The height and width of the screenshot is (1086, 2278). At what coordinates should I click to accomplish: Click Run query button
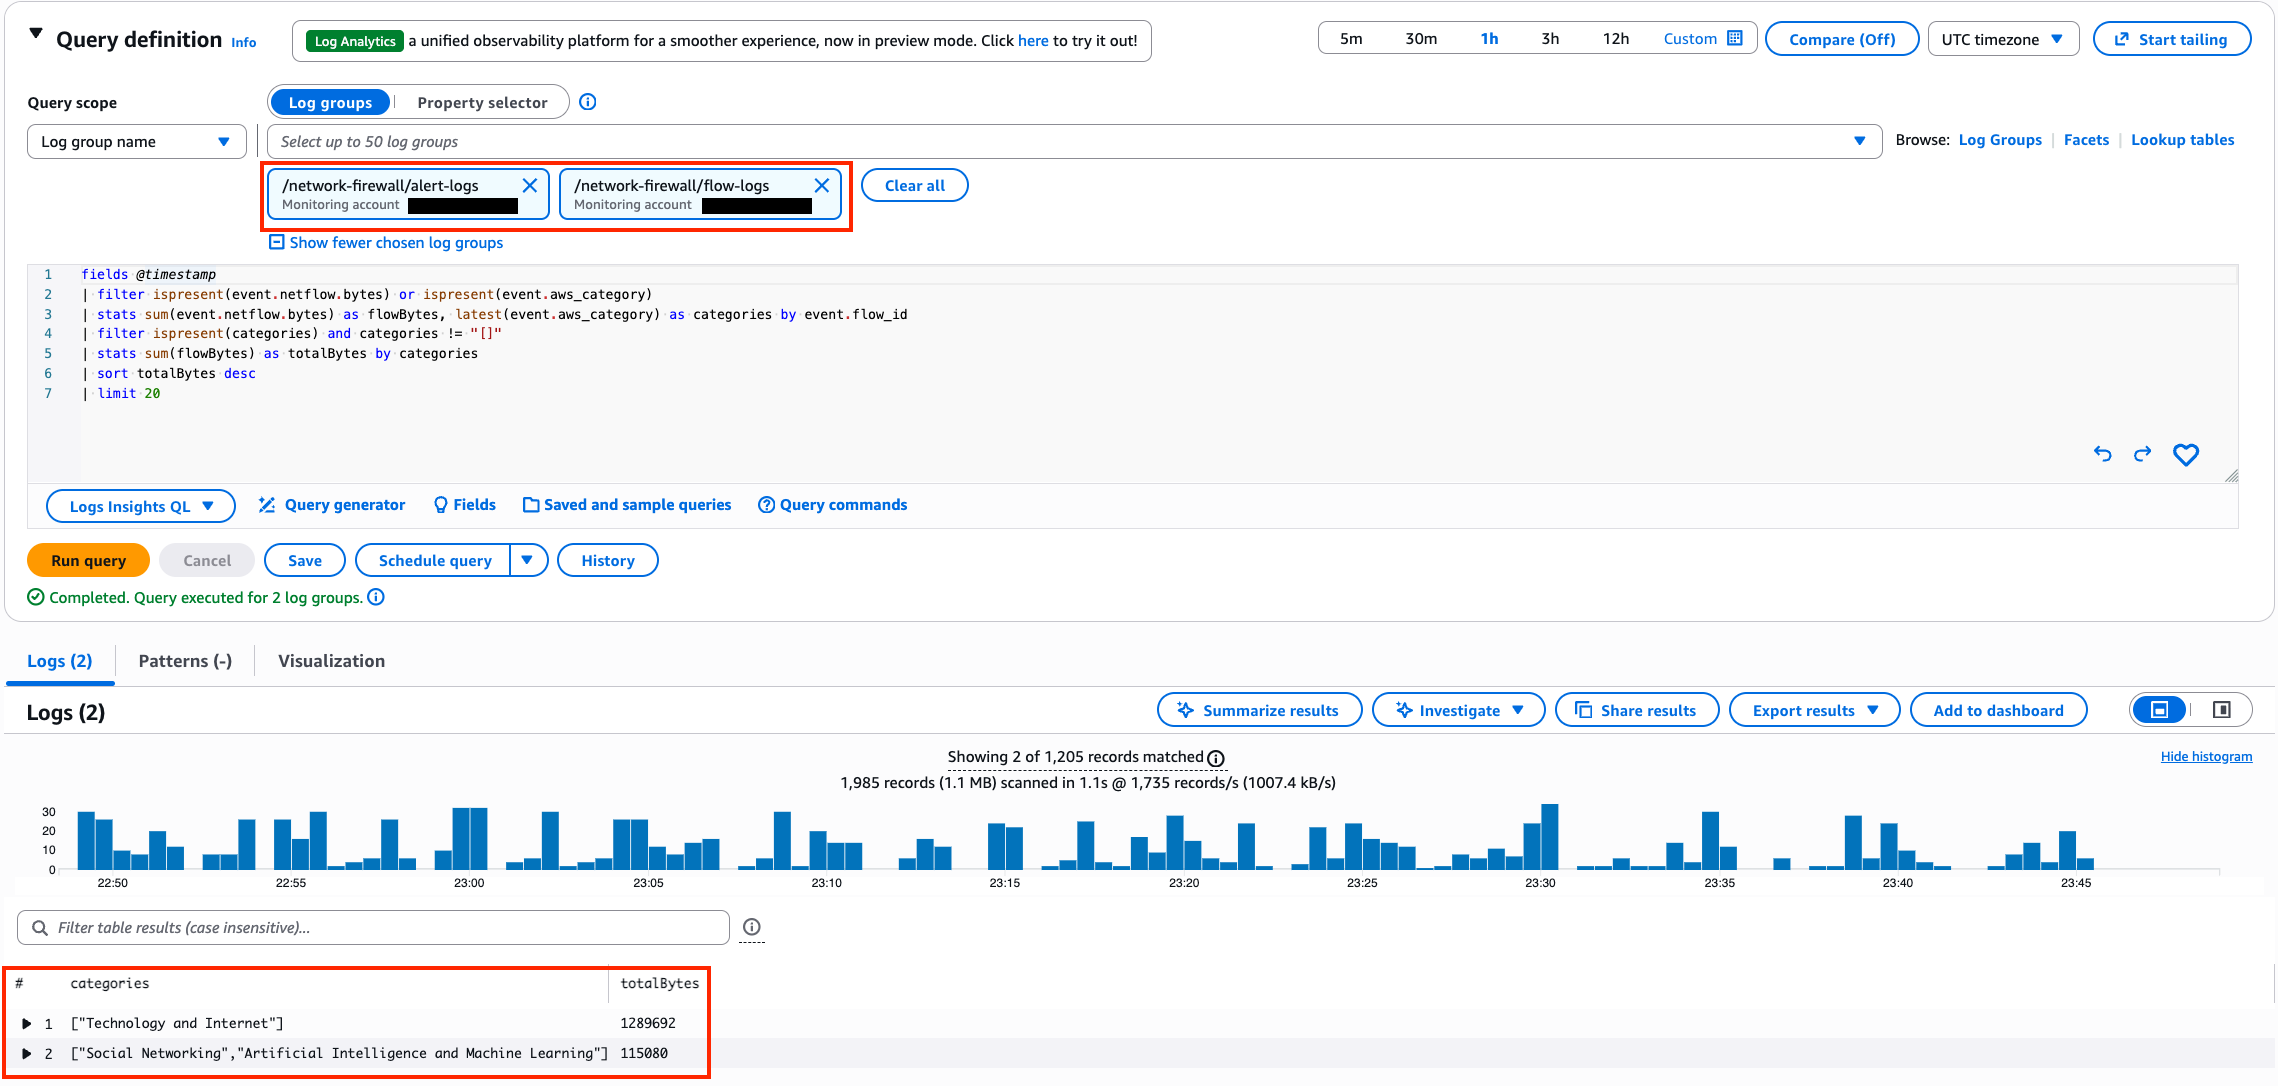pyautogui.click(x=88, y=560)
